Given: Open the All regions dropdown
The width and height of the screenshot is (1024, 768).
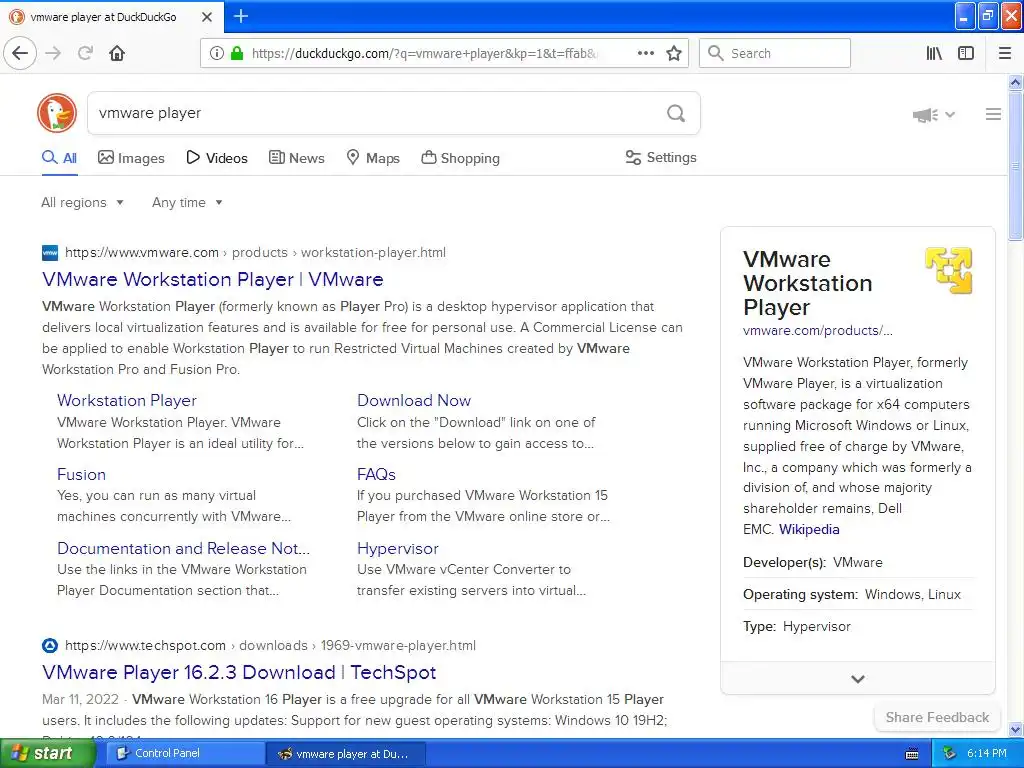Looking at the screenshot, I should click(82, 202).
